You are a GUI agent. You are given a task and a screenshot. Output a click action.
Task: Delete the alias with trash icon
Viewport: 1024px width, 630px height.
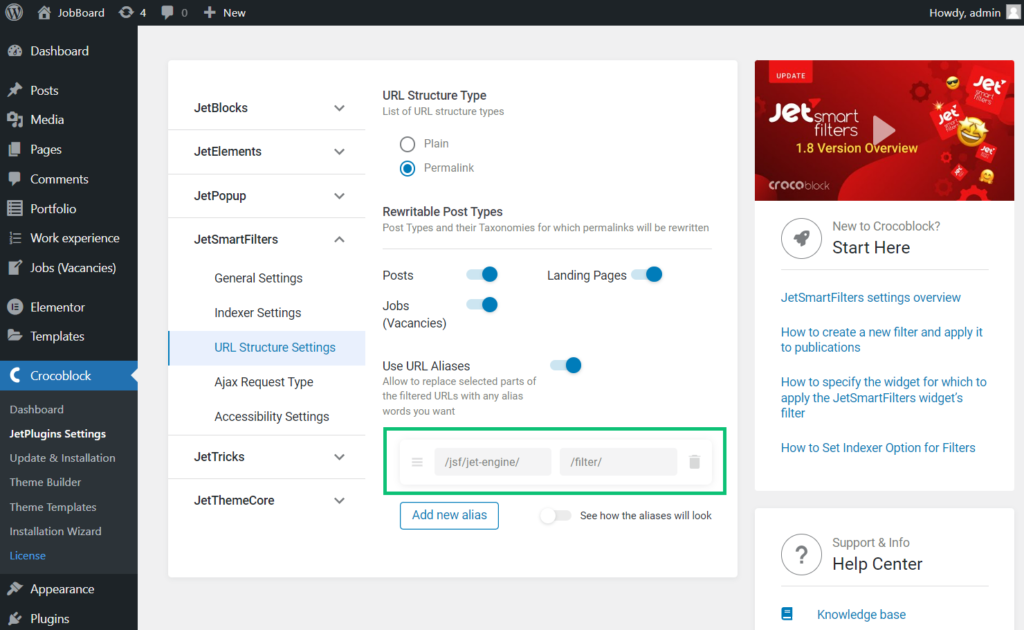pos(694,462)
